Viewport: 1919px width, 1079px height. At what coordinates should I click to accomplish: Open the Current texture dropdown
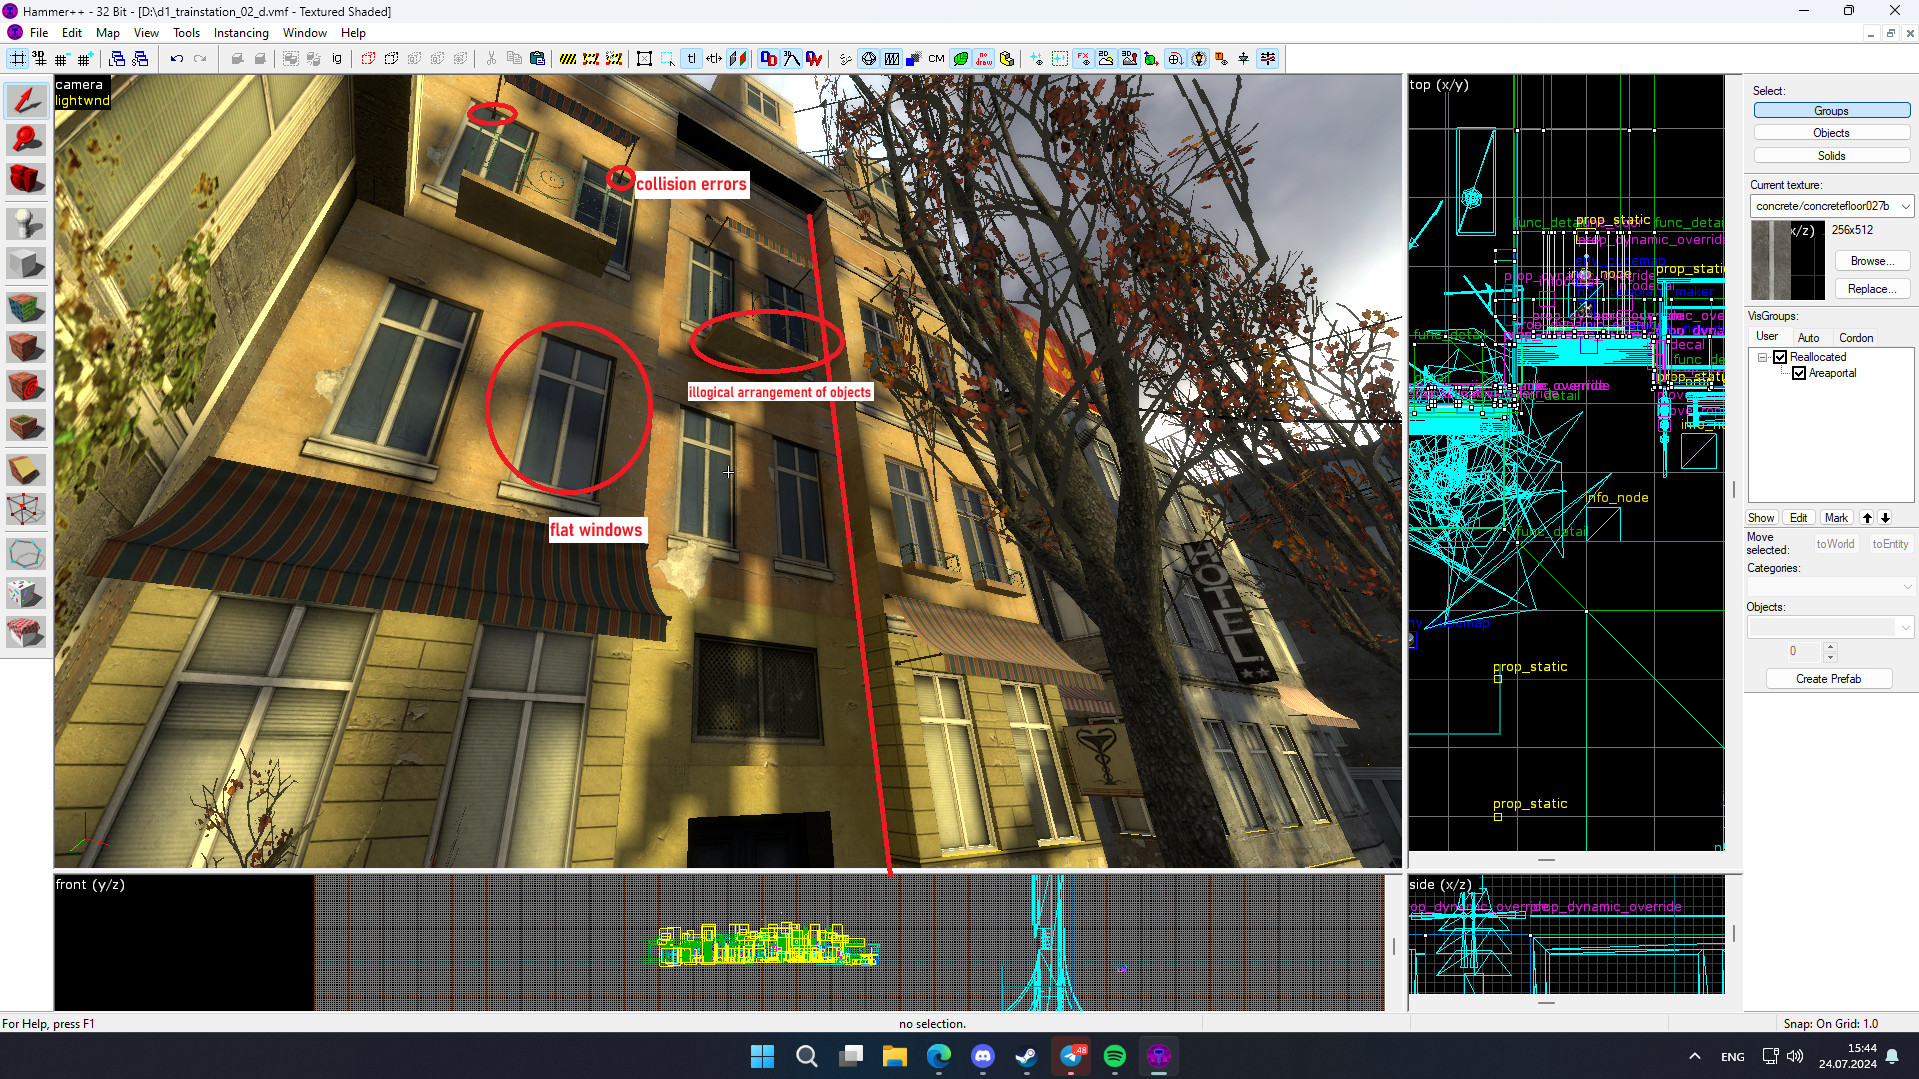[x=1905, y=206]
